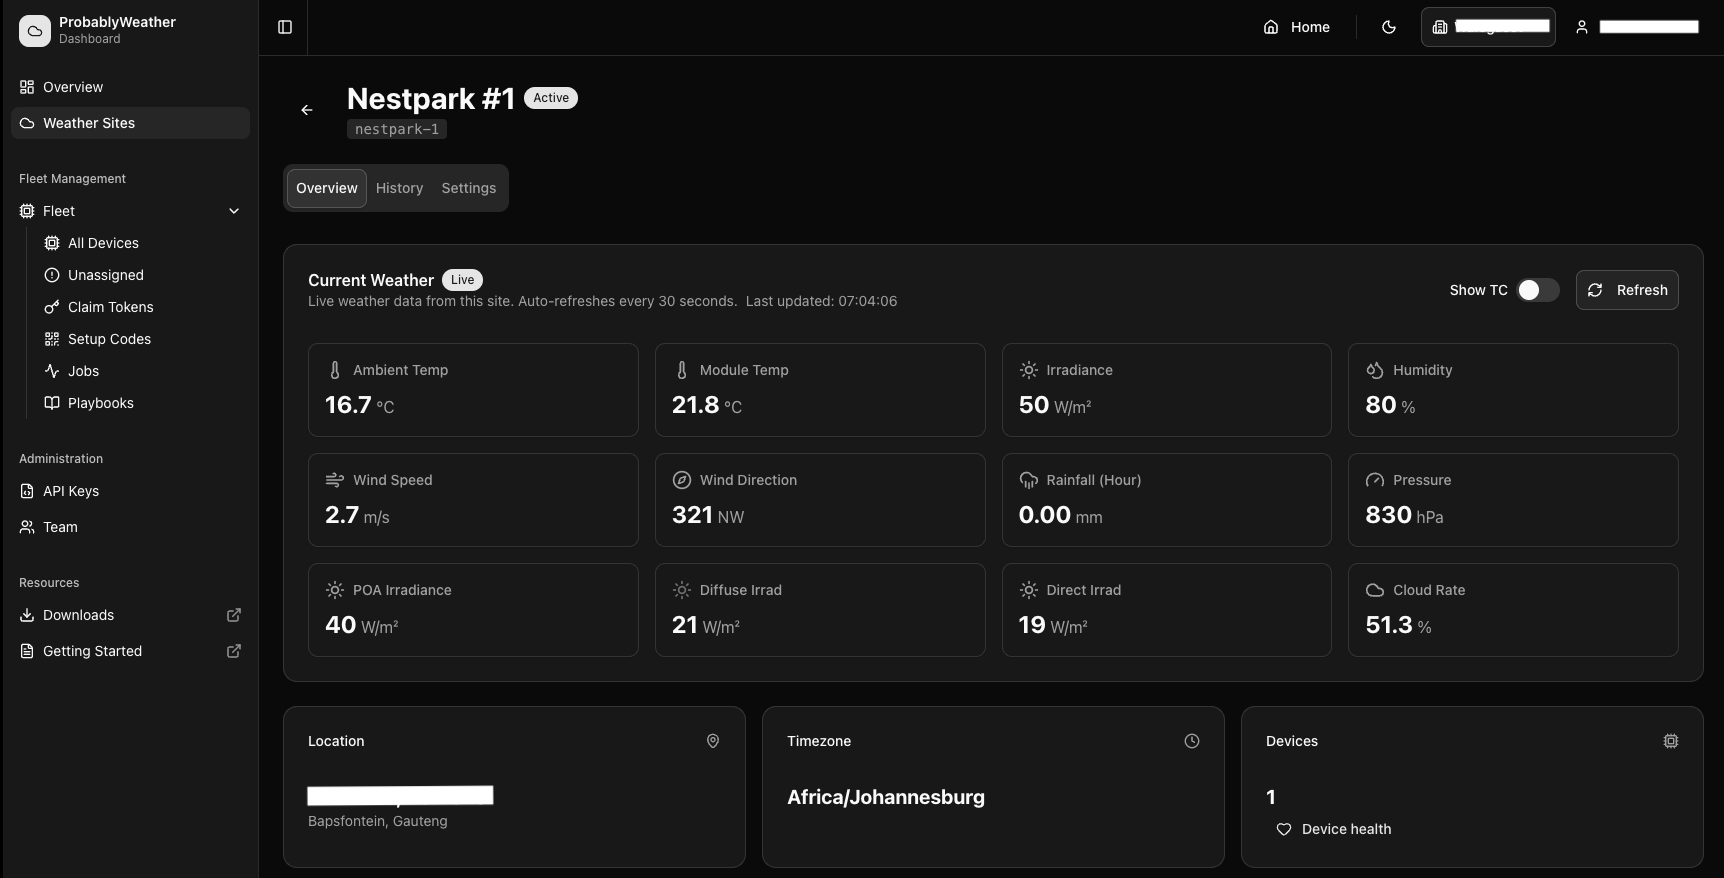The width and height of the screenshot is (1724, 878).
Task: Open the organization switcher in the header
Action: click(1488, 27)
